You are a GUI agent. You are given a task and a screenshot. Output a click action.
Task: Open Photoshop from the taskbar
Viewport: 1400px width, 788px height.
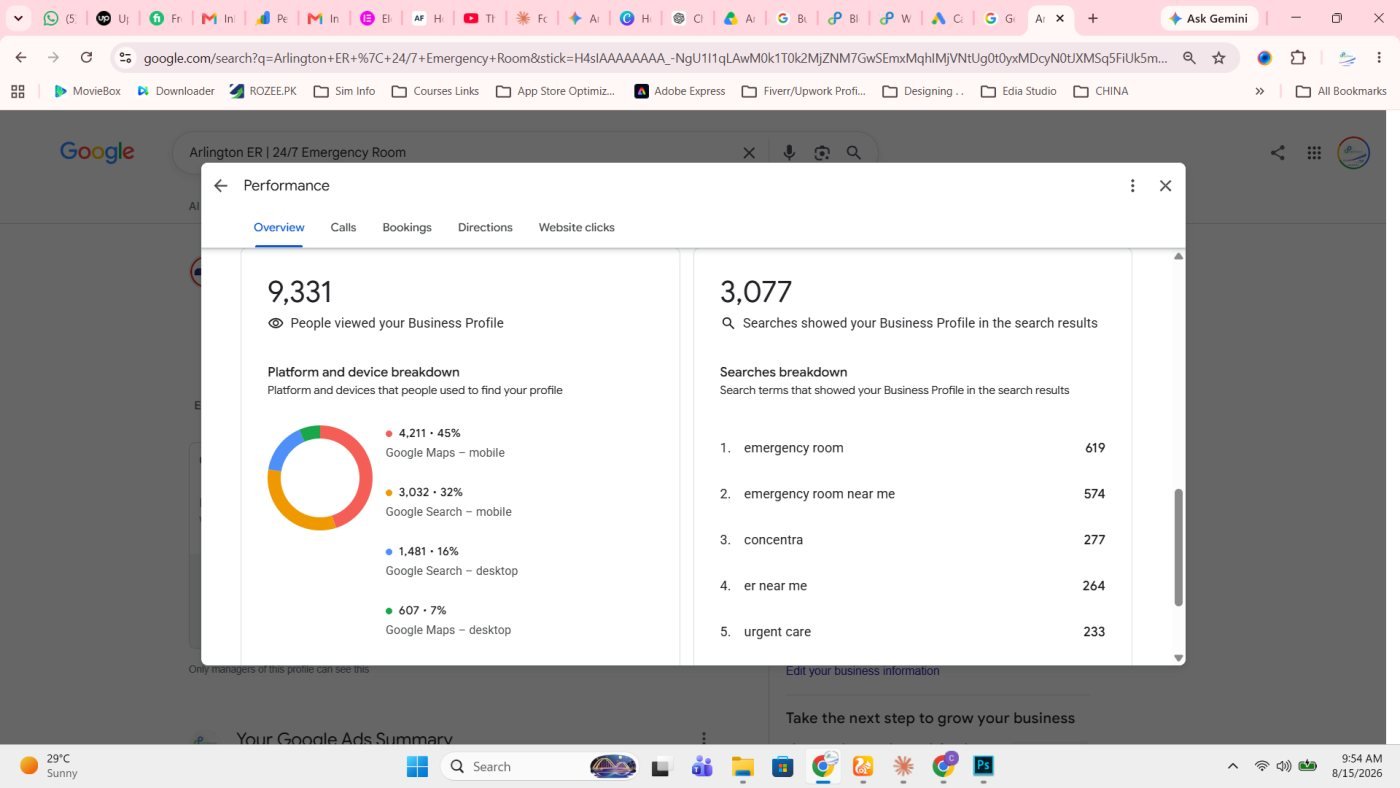pyautogui.click(x=983, y=766)
